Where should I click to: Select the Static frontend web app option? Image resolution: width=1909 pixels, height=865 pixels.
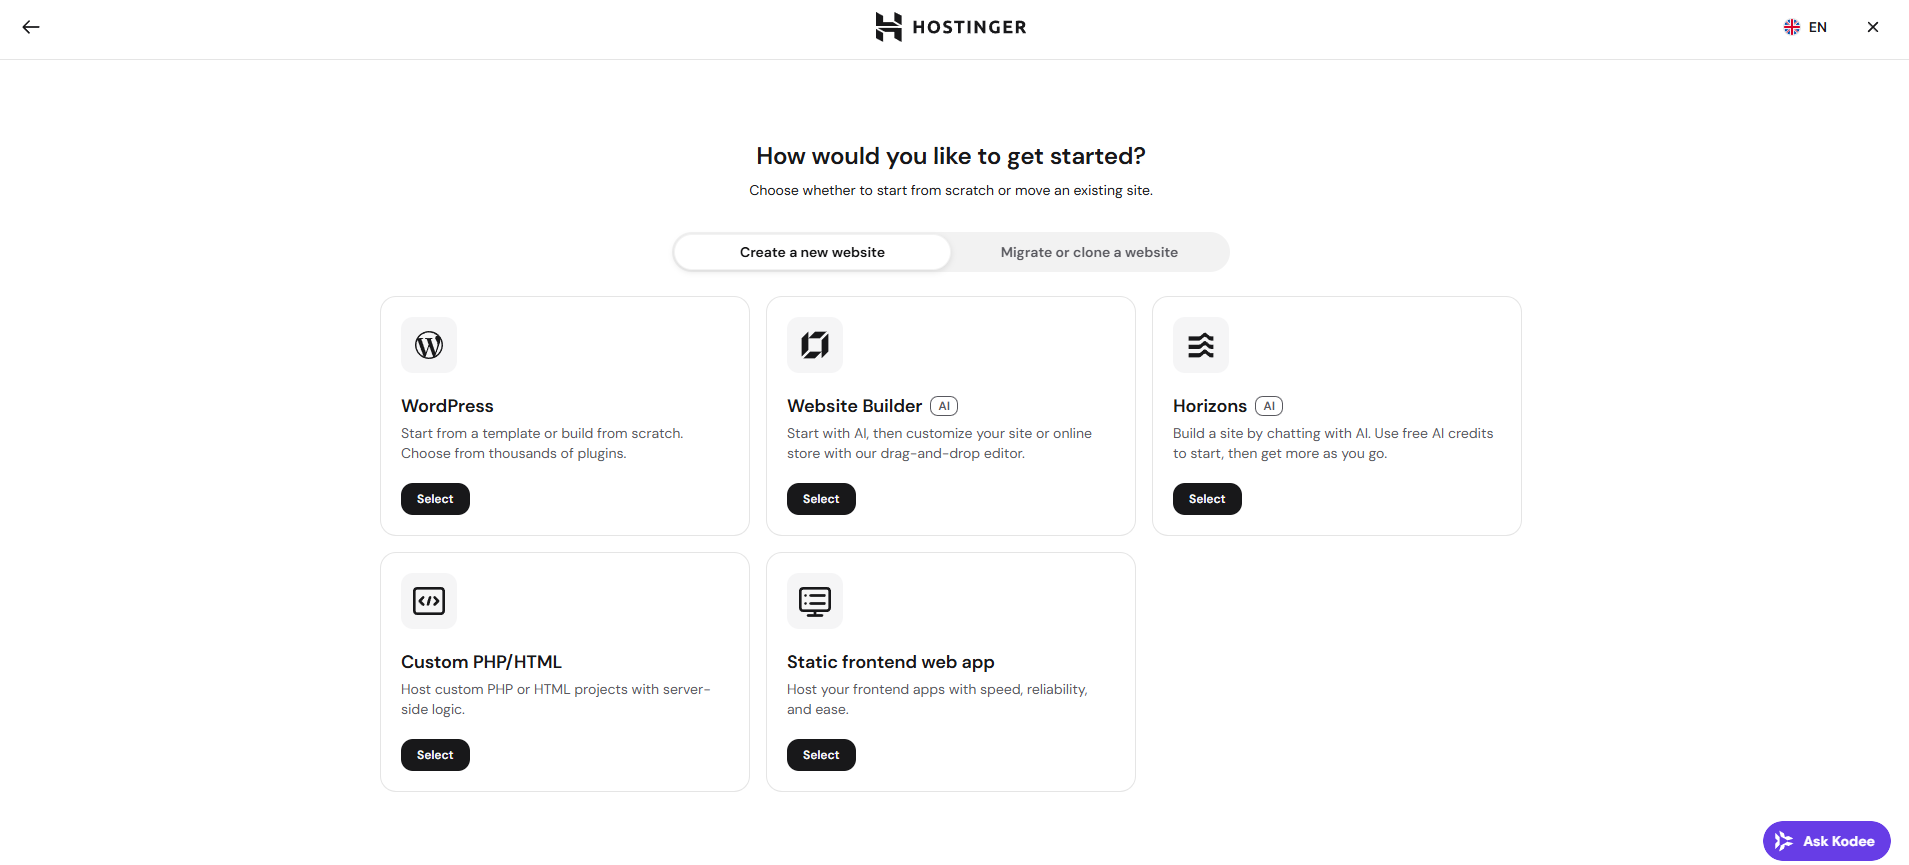[821, 755]
